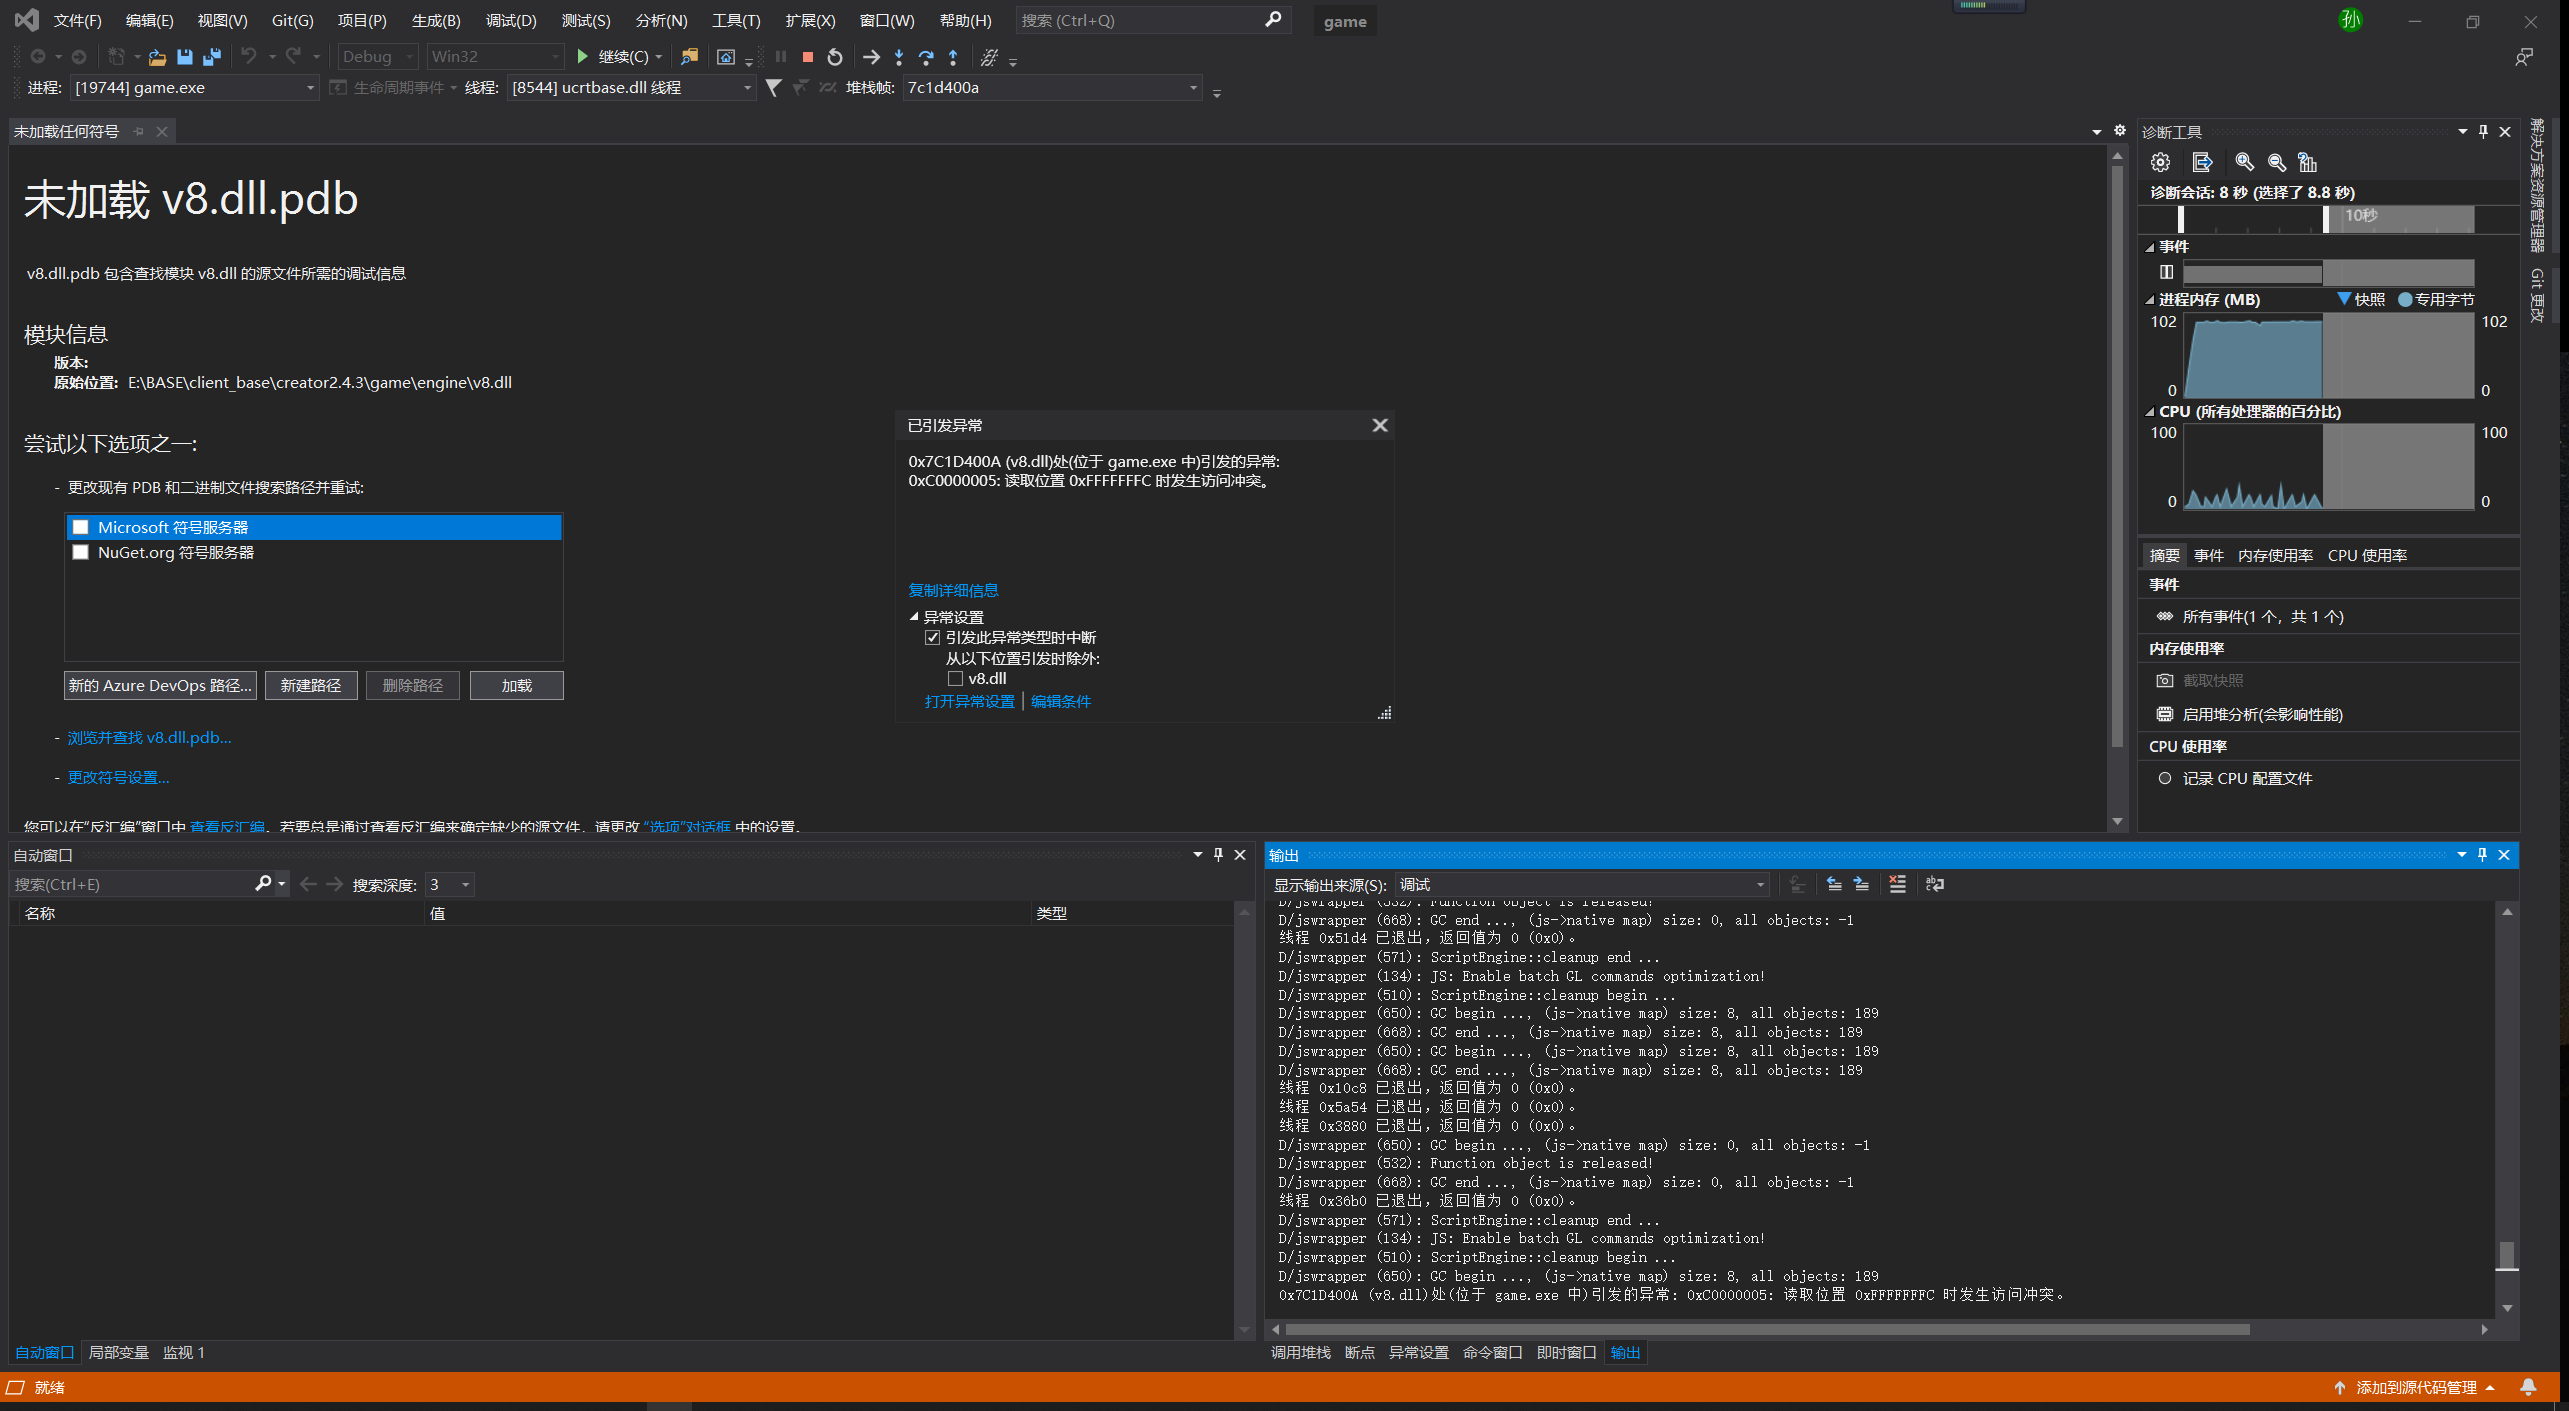The image size is (2569, 1411).
Task: Click the Restart debugging icon
Action: 835,57
